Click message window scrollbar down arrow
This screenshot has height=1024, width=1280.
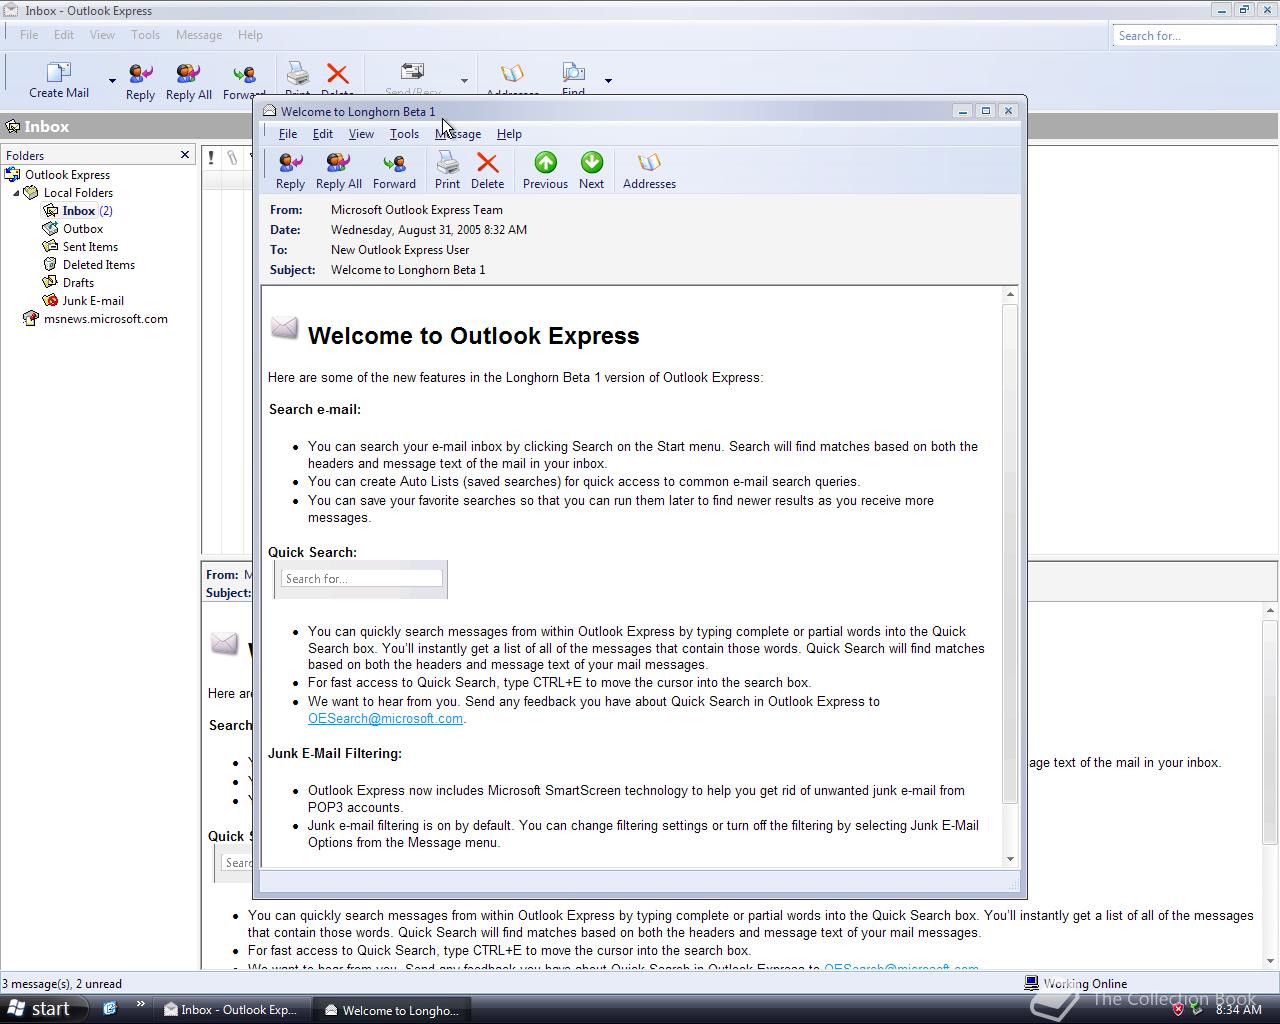(1010, 859)
